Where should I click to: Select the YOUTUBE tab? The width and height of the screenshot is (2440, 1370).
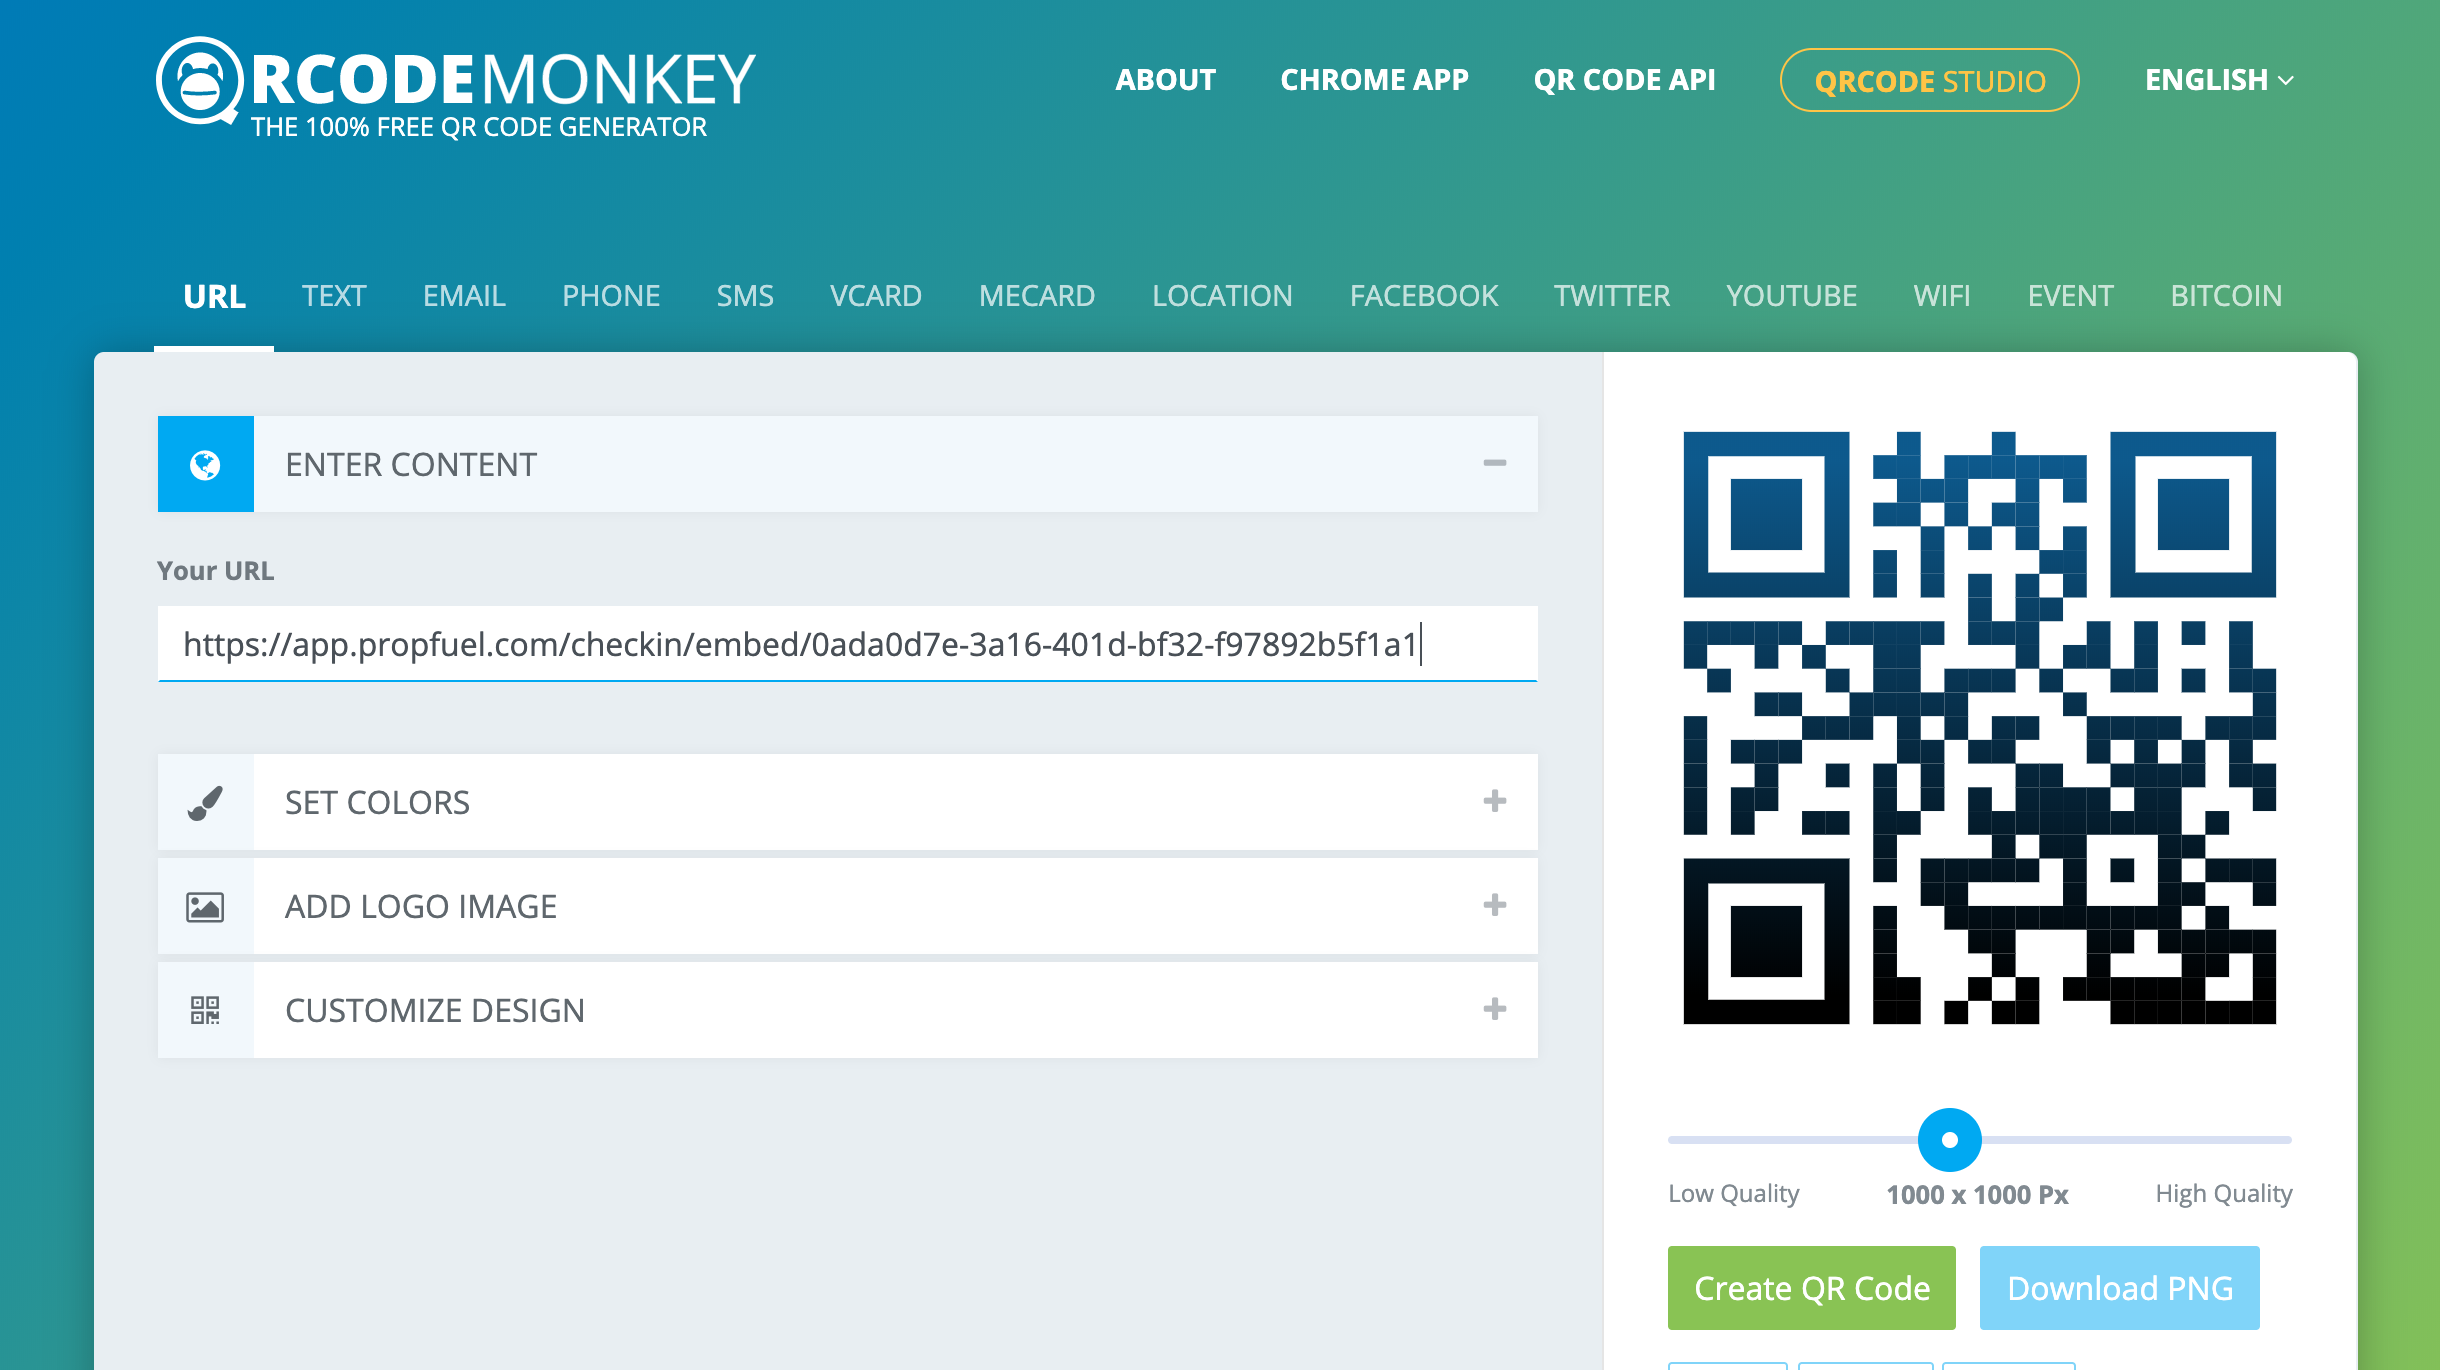pyautogui.click(x=1792, y=296)
